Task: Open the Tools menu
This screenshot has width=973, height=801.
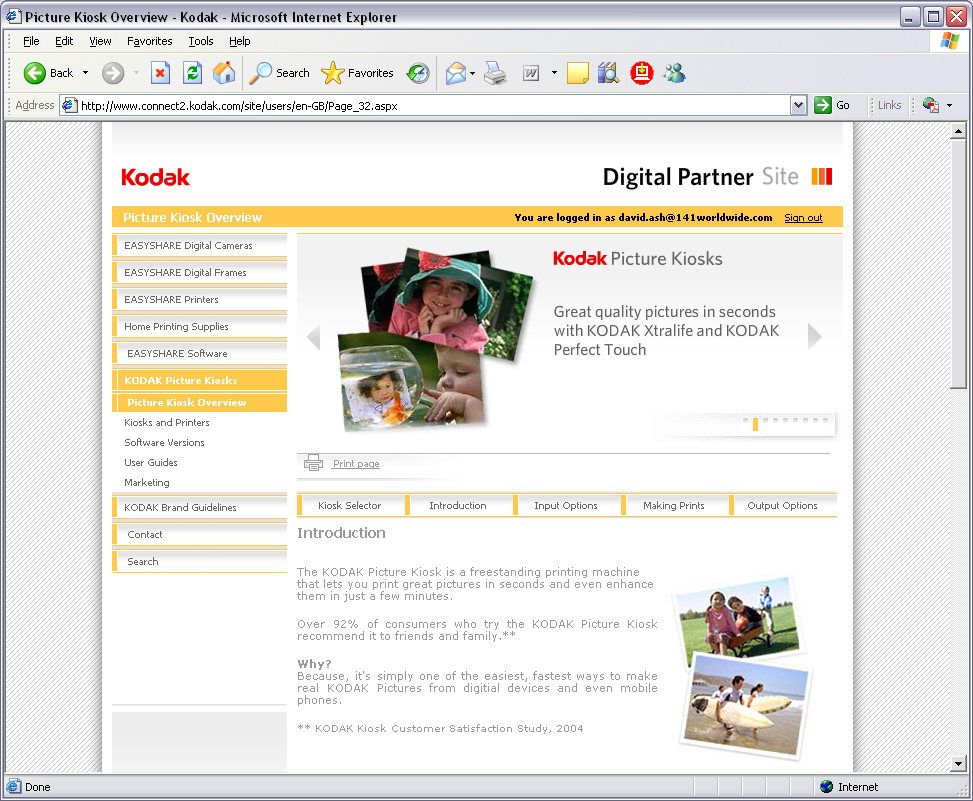Action: point(200,42)
